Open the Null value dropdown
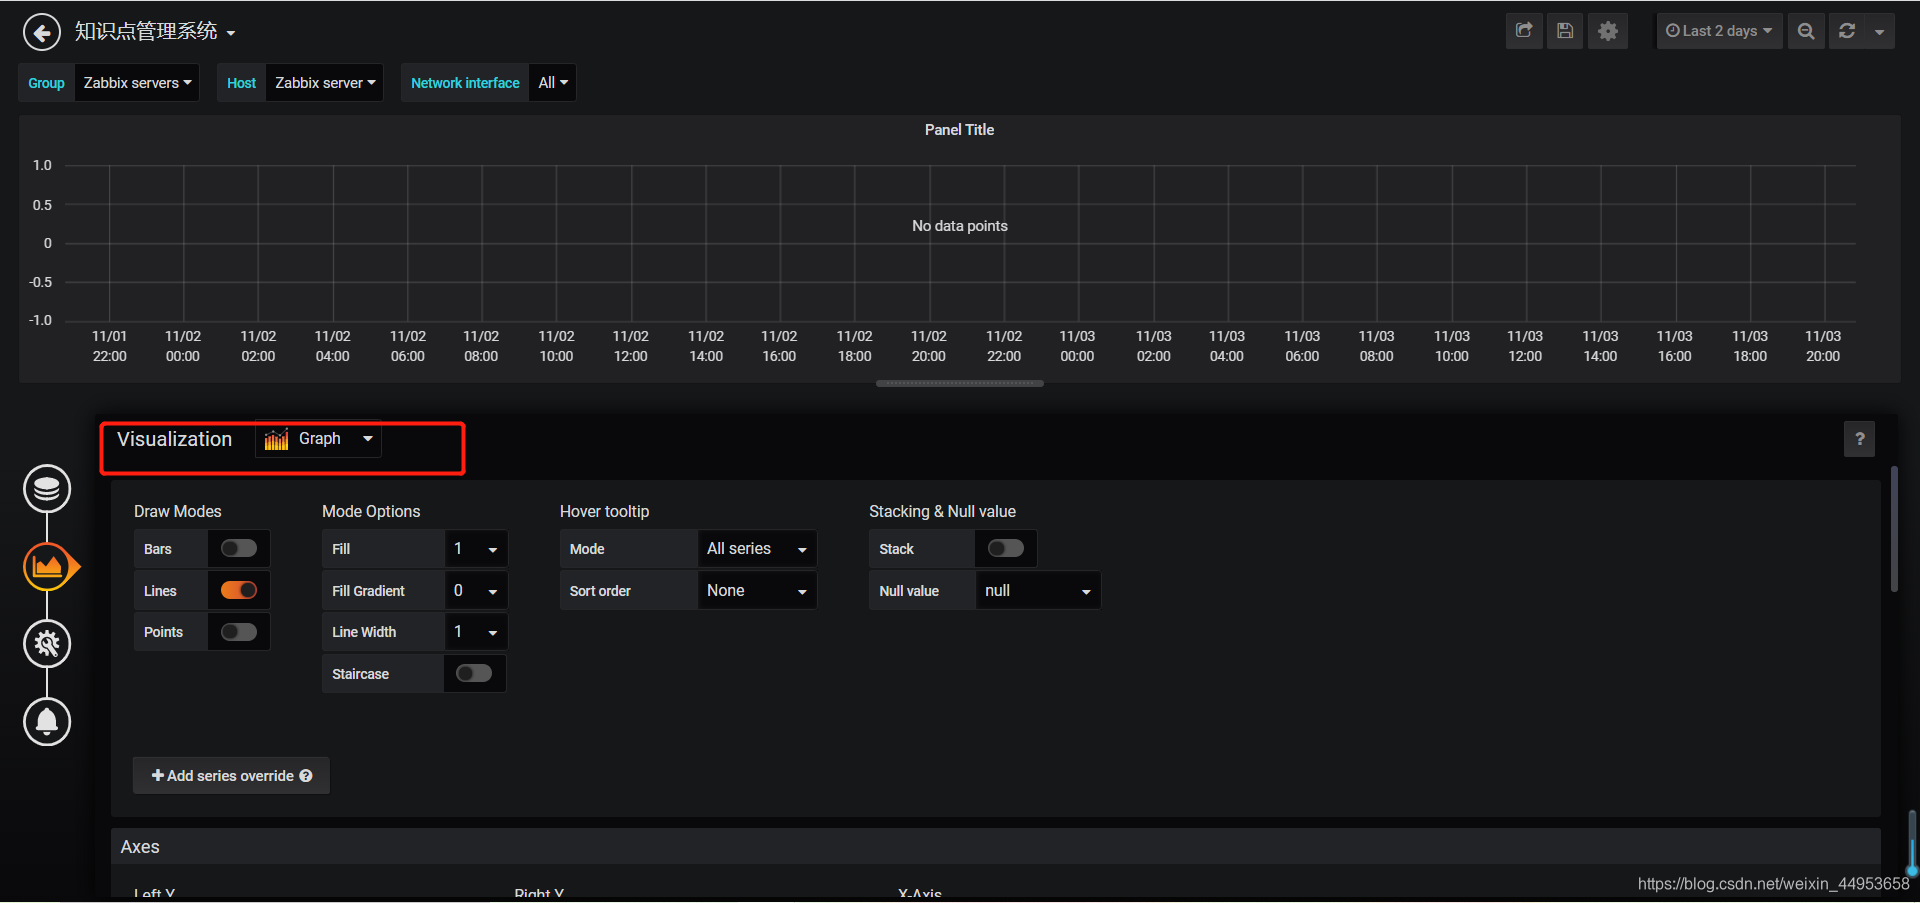 [1038, 591]
